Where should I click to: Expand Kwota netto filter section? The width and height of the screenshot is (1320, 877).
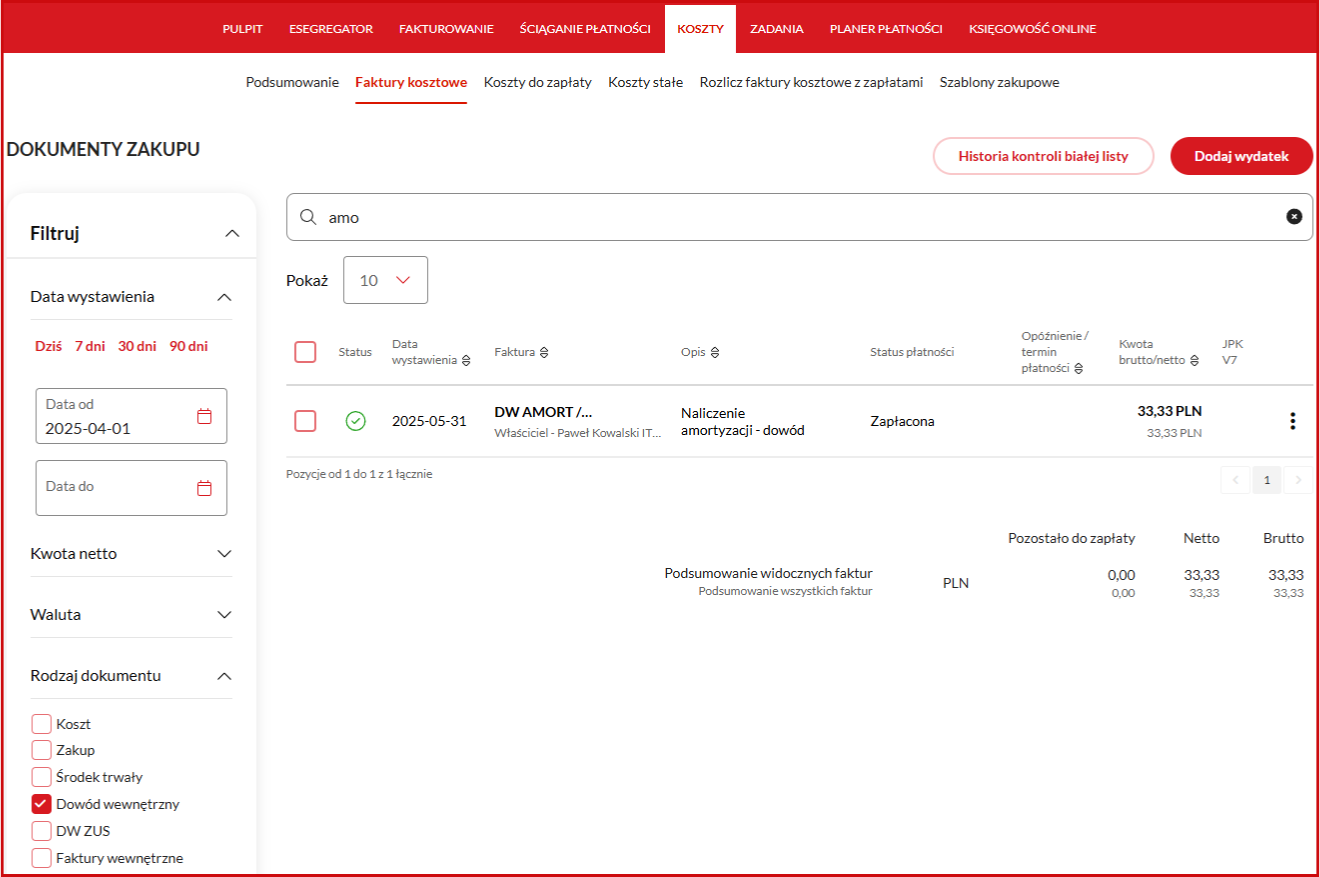[224, 554]
